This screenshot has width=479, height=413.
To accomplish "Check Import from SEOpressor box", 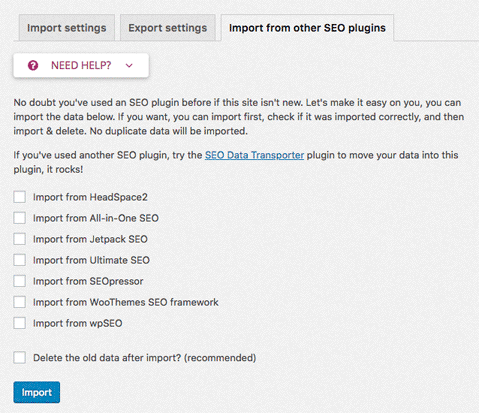I will (20, 281).
